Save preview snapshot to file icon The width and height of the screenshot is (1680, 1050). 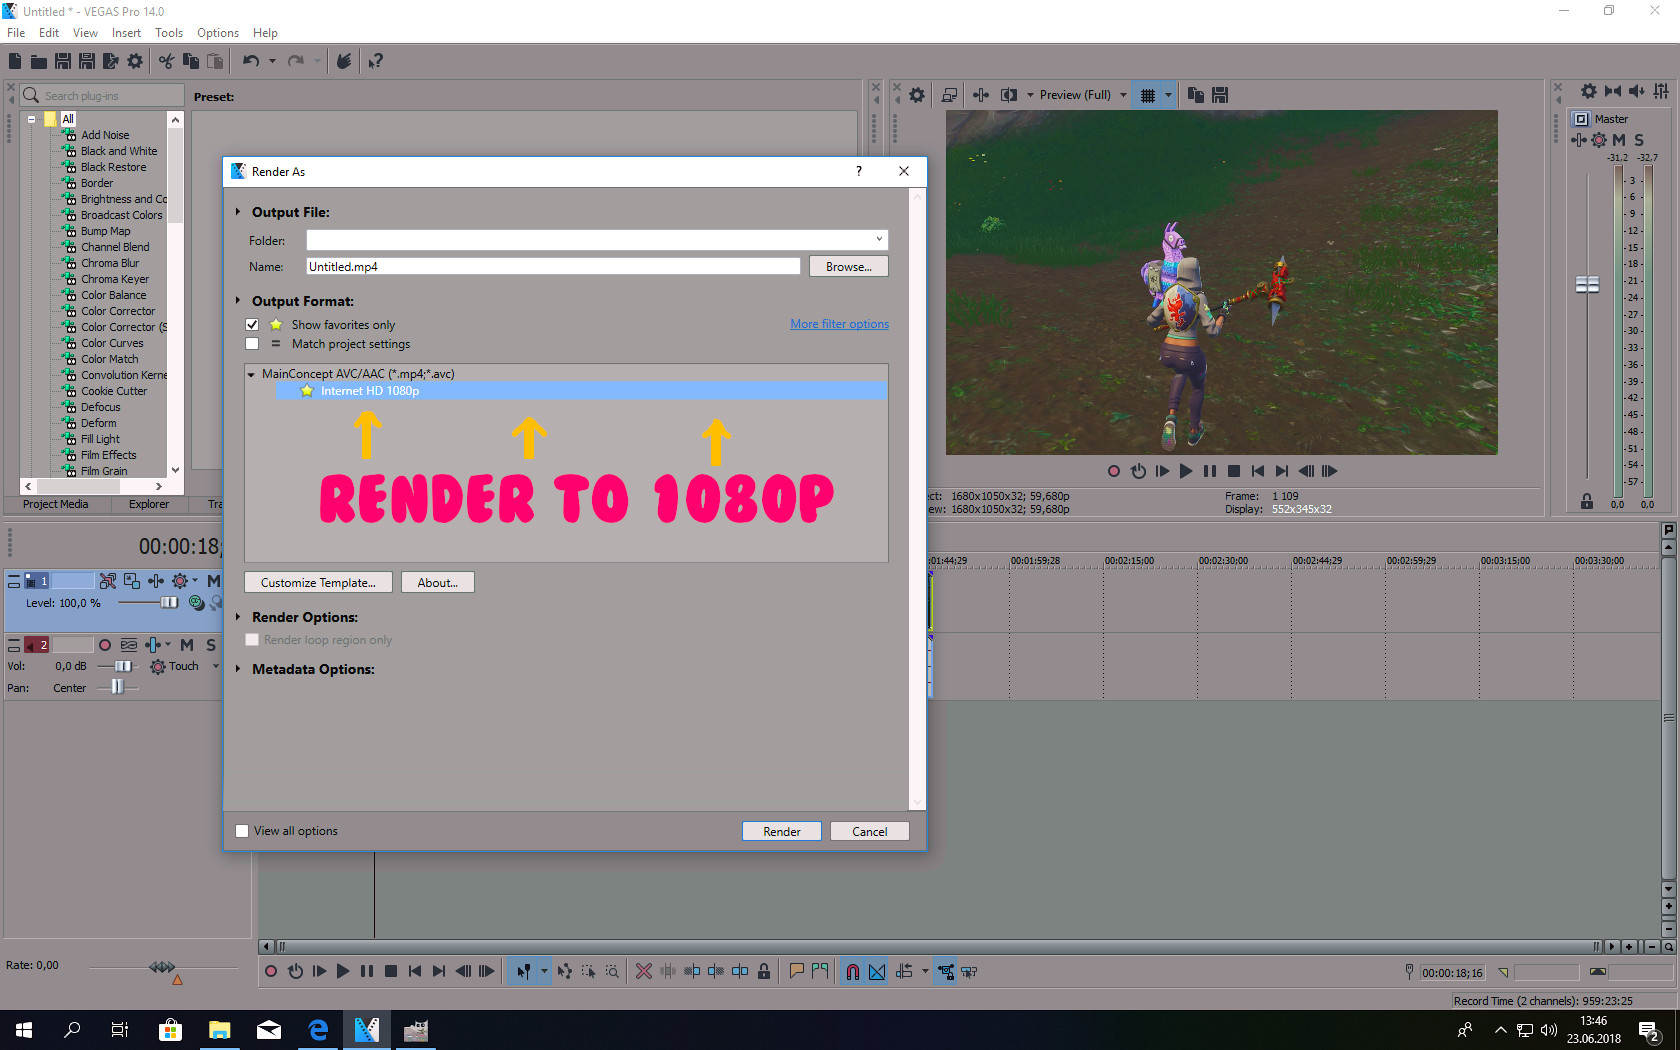pos(1220,95)
